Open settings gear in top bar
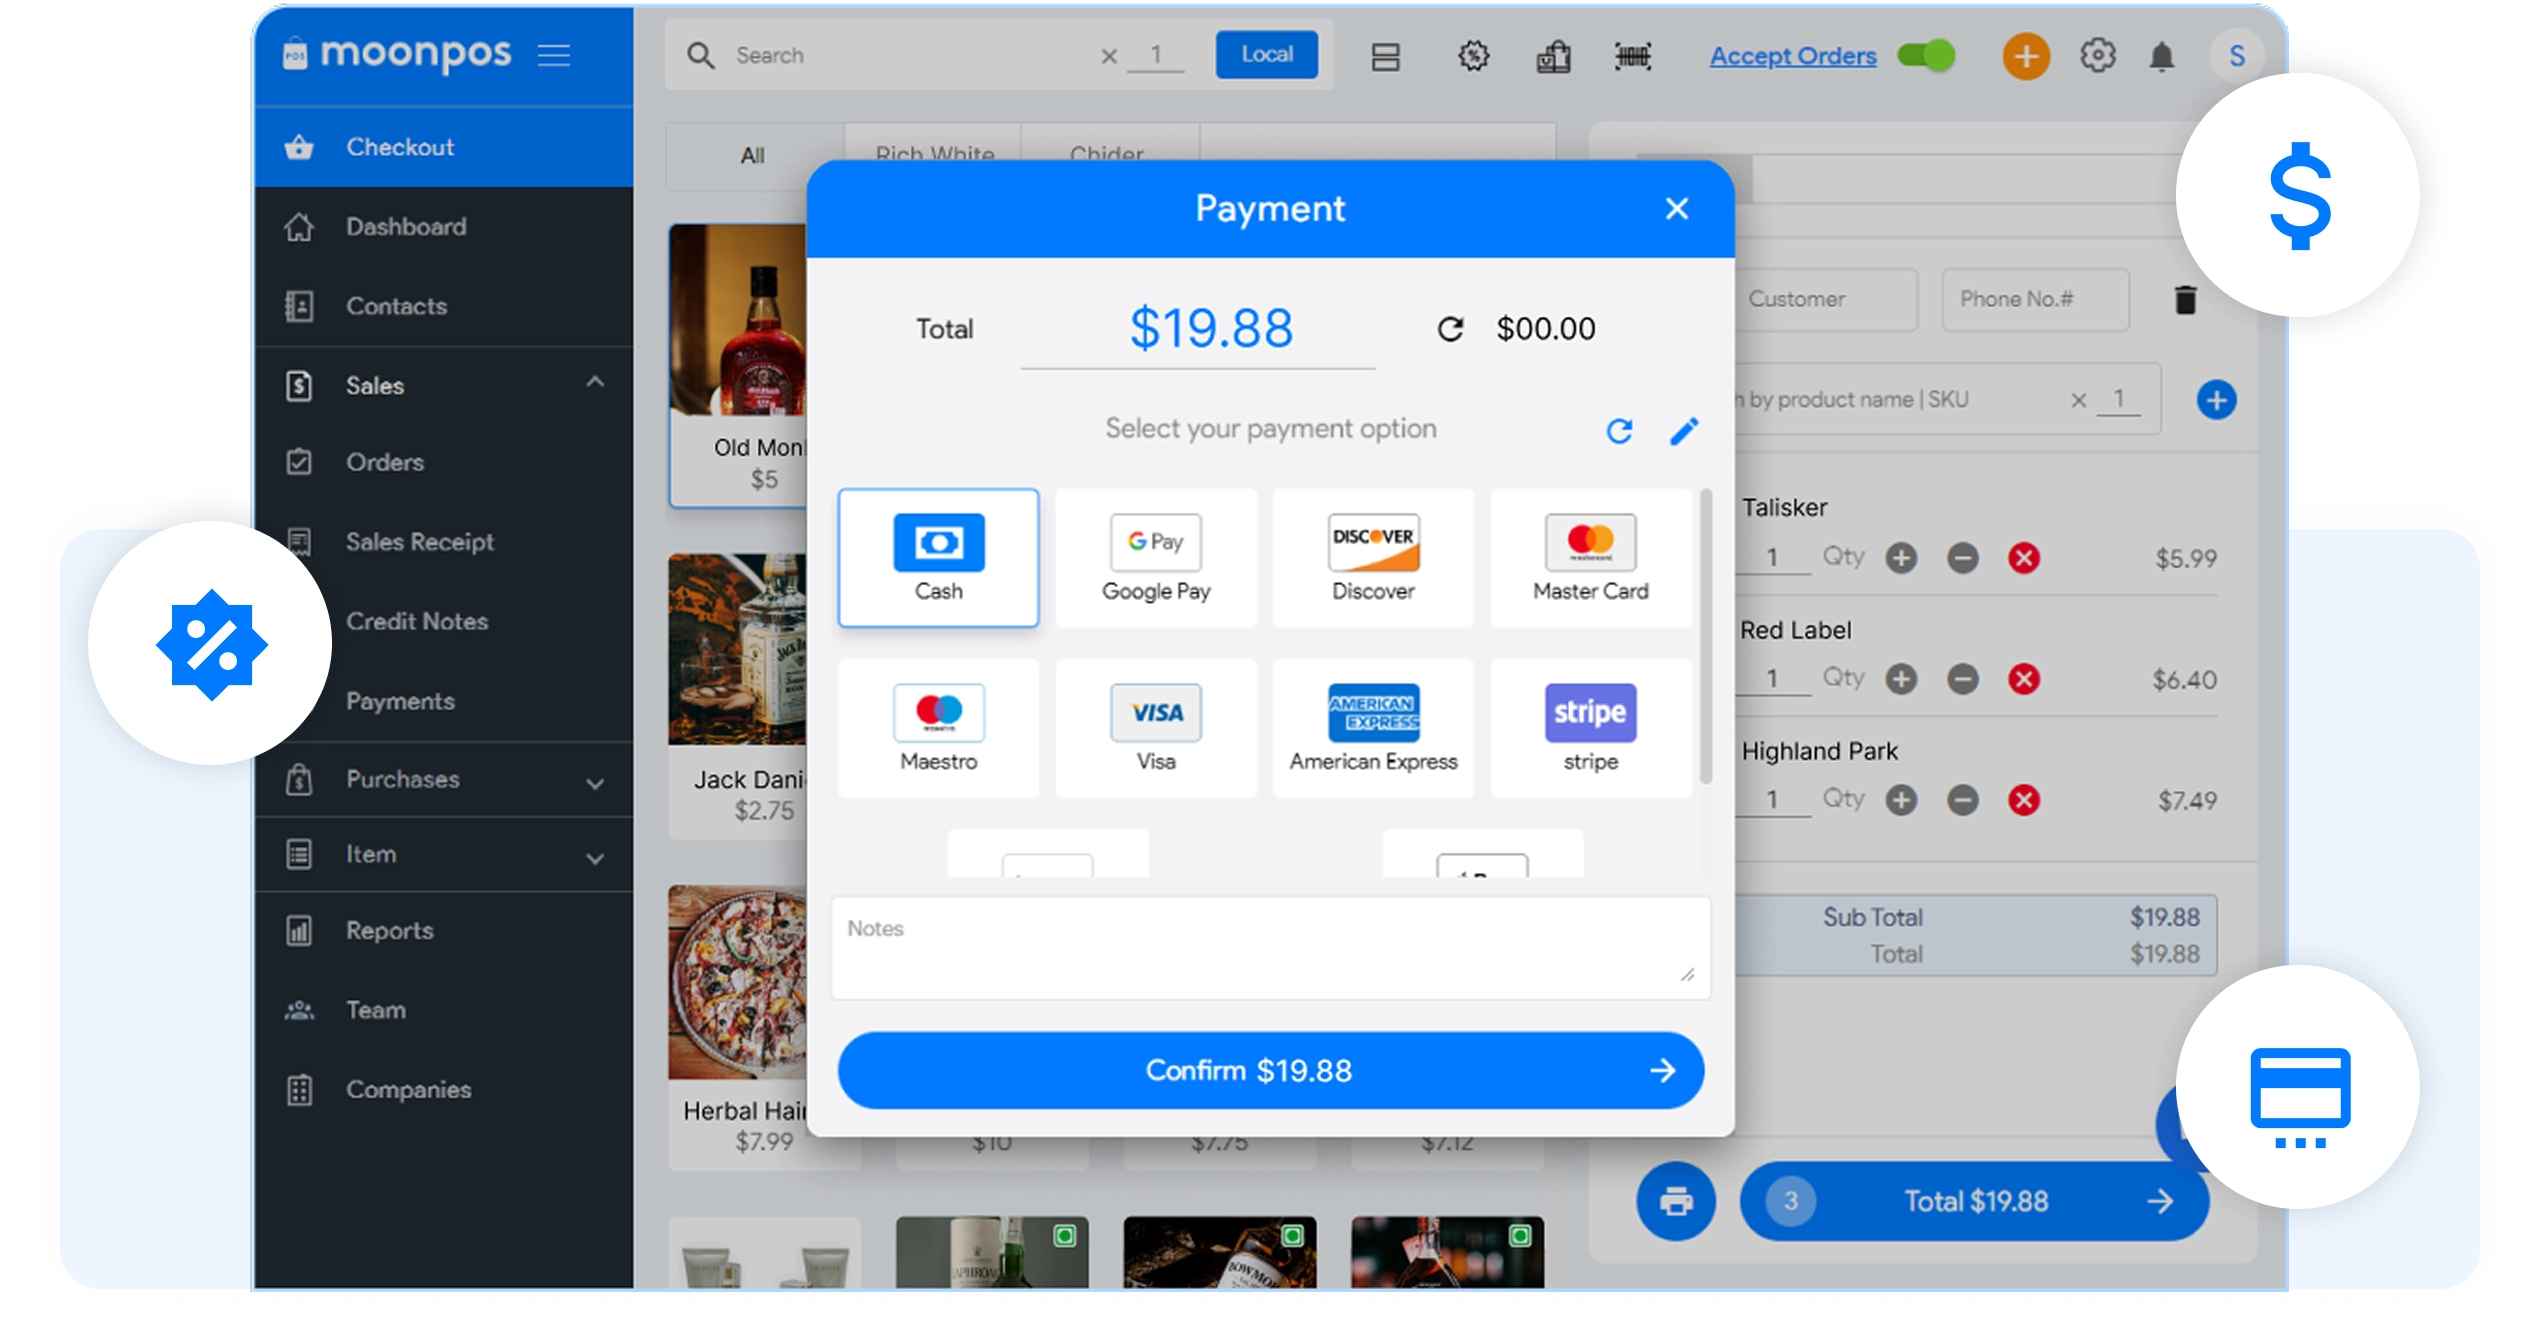 2097,56
